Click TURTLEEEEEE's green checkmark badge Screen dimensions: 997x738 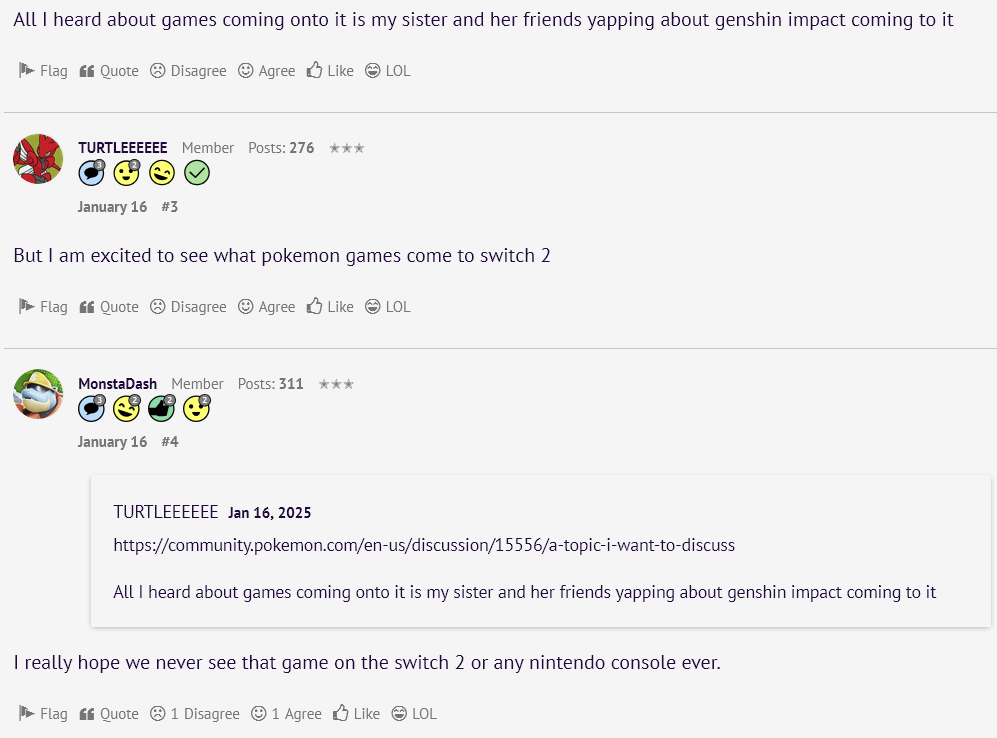click(197, 173)
